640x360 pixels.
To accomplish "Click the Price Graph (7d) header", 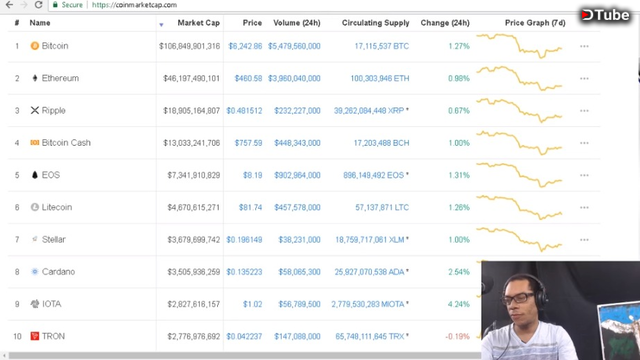I will (x=535, y=23).
